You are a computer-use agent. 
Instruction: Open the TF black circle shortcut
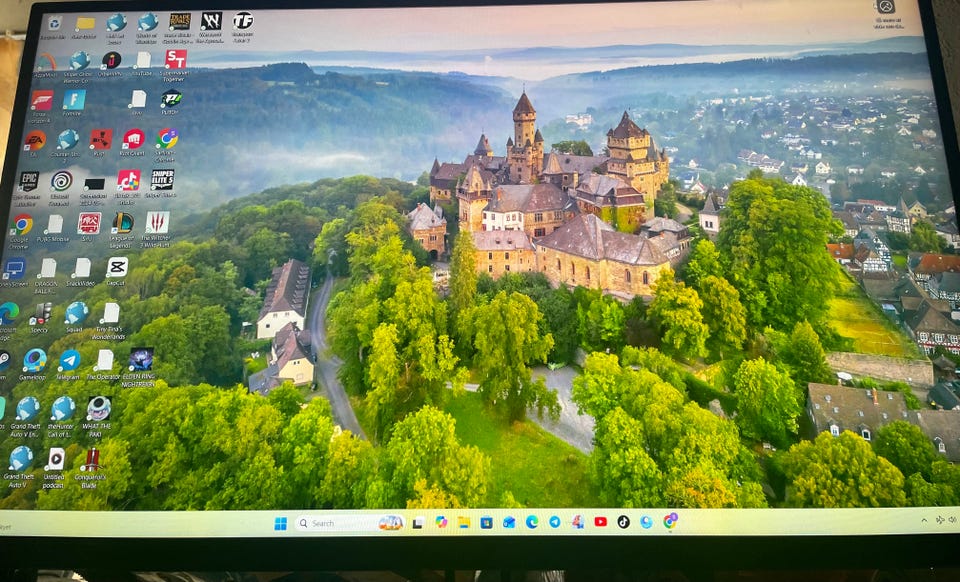click(243, 21)
